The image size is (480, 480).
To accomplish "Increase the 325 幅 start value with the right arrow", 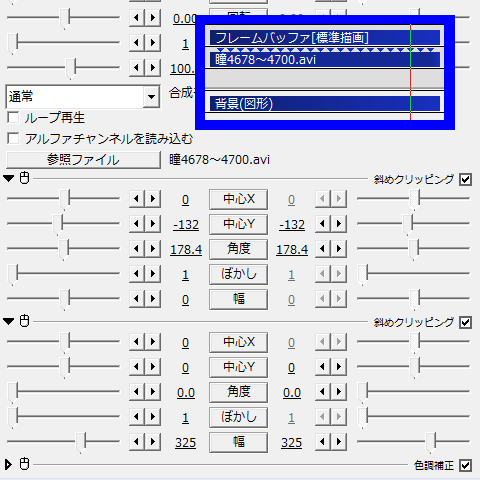I will (x=153, y=442).
